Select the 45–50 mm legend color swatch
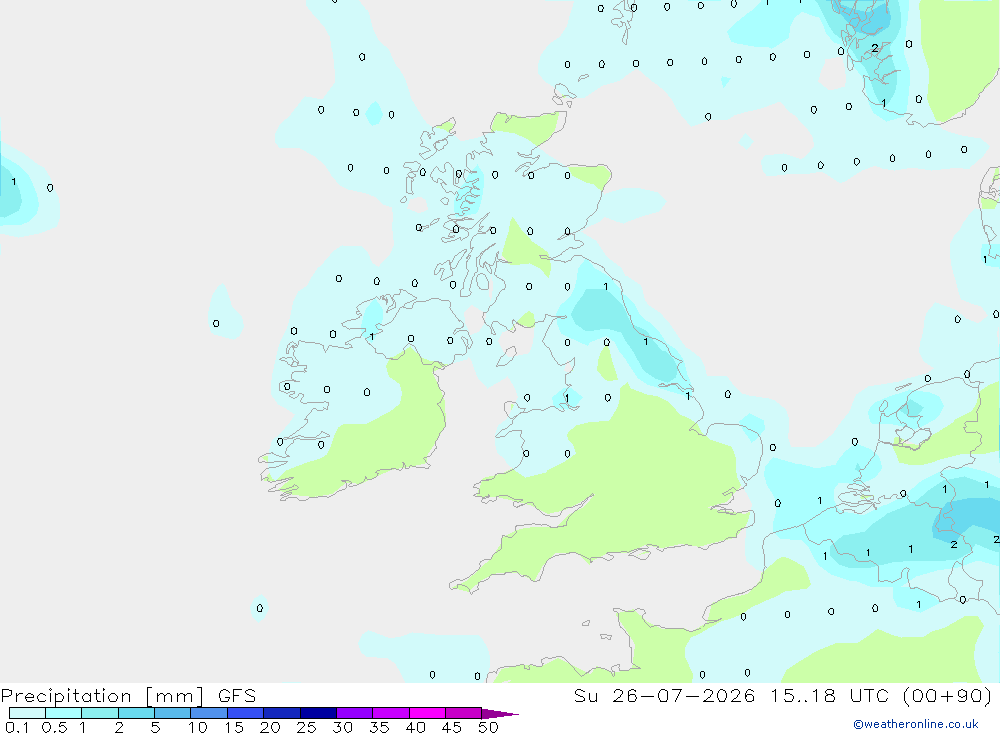1000x733 pixels. (464, 713)
